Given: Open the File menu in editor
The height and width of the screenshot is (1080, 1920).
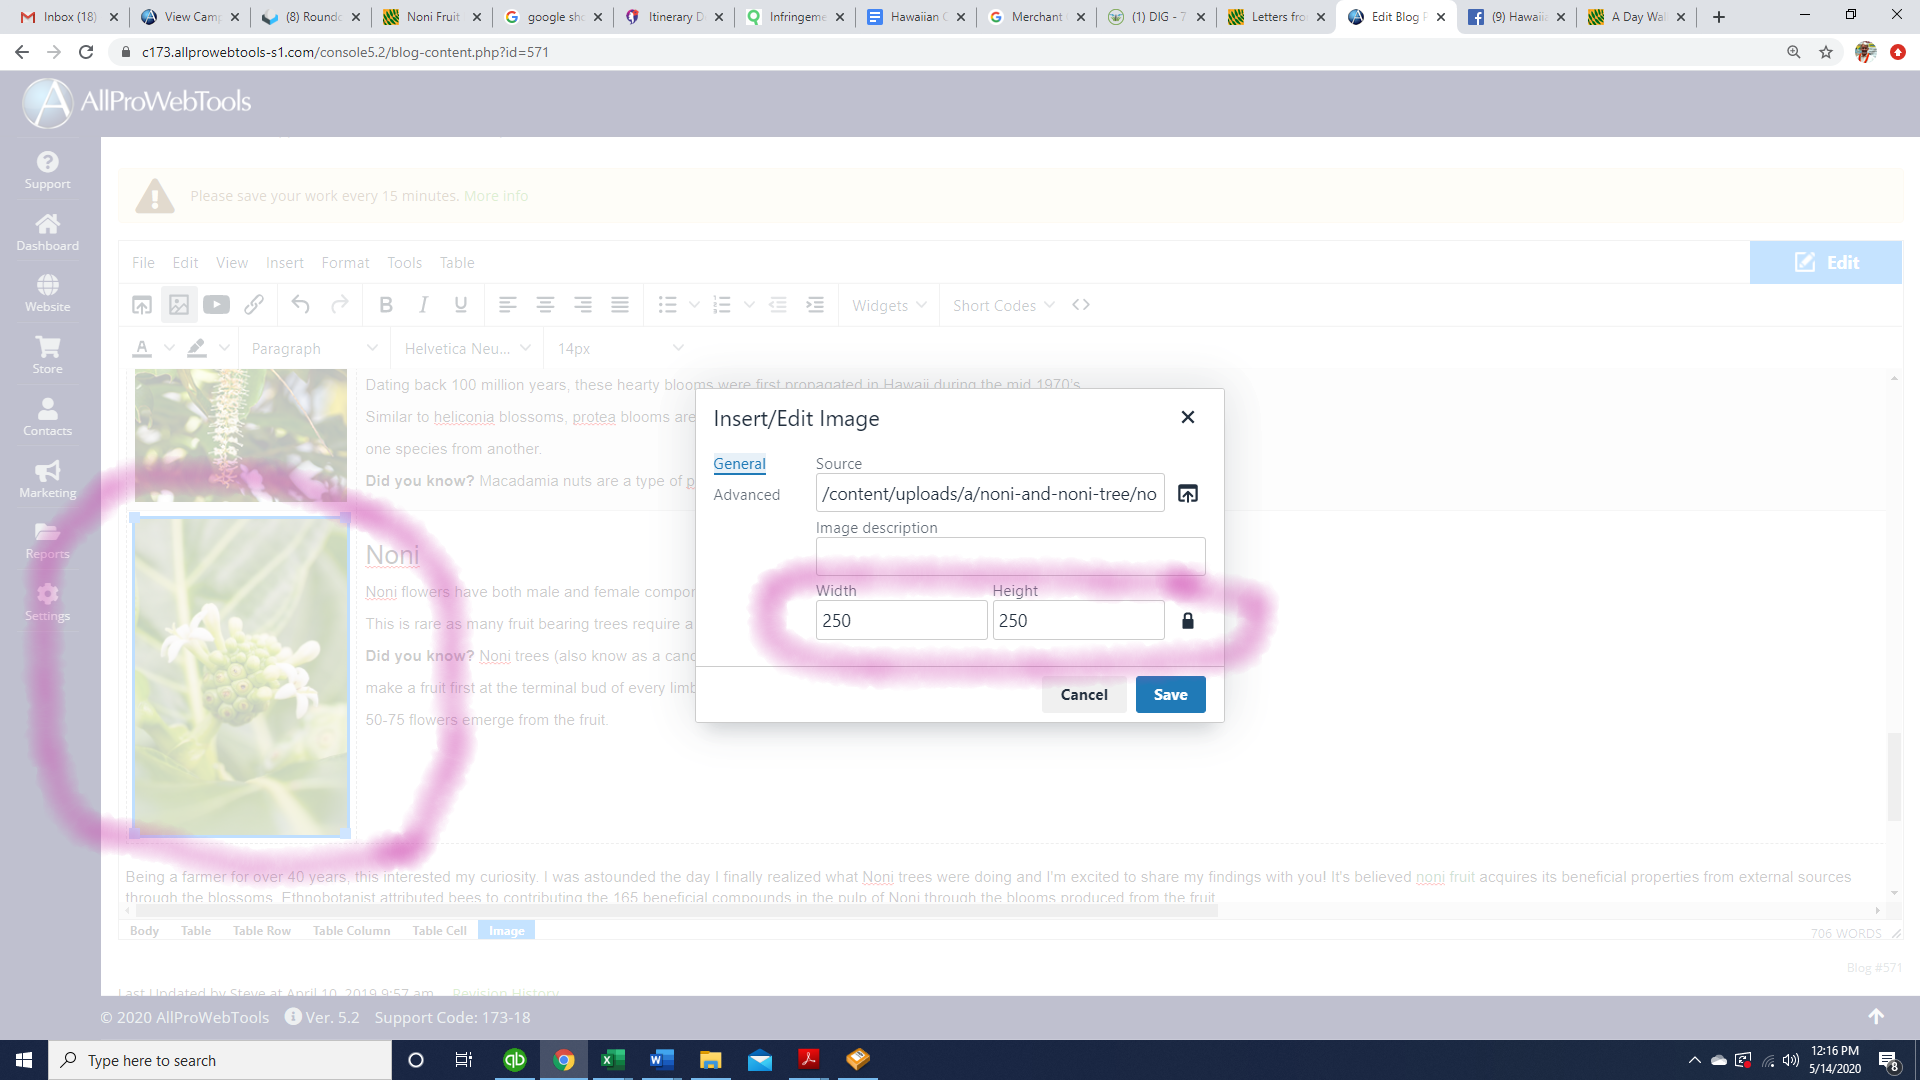Looking at the screenshot, I should click(143, 262).
